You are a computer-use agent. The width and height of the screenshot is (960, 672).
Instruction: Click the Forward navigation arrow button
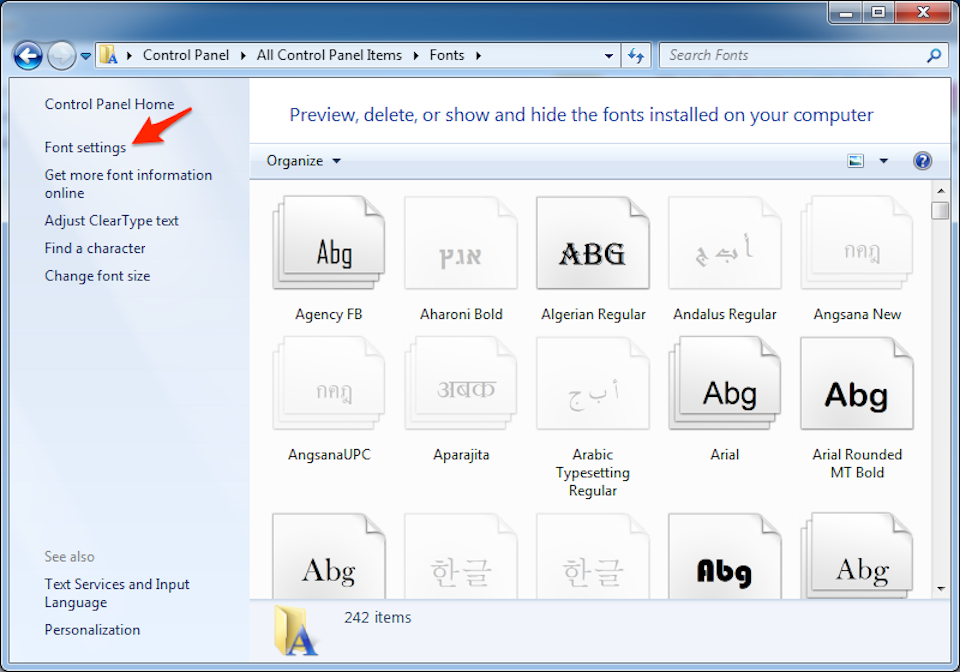(61, 56)
